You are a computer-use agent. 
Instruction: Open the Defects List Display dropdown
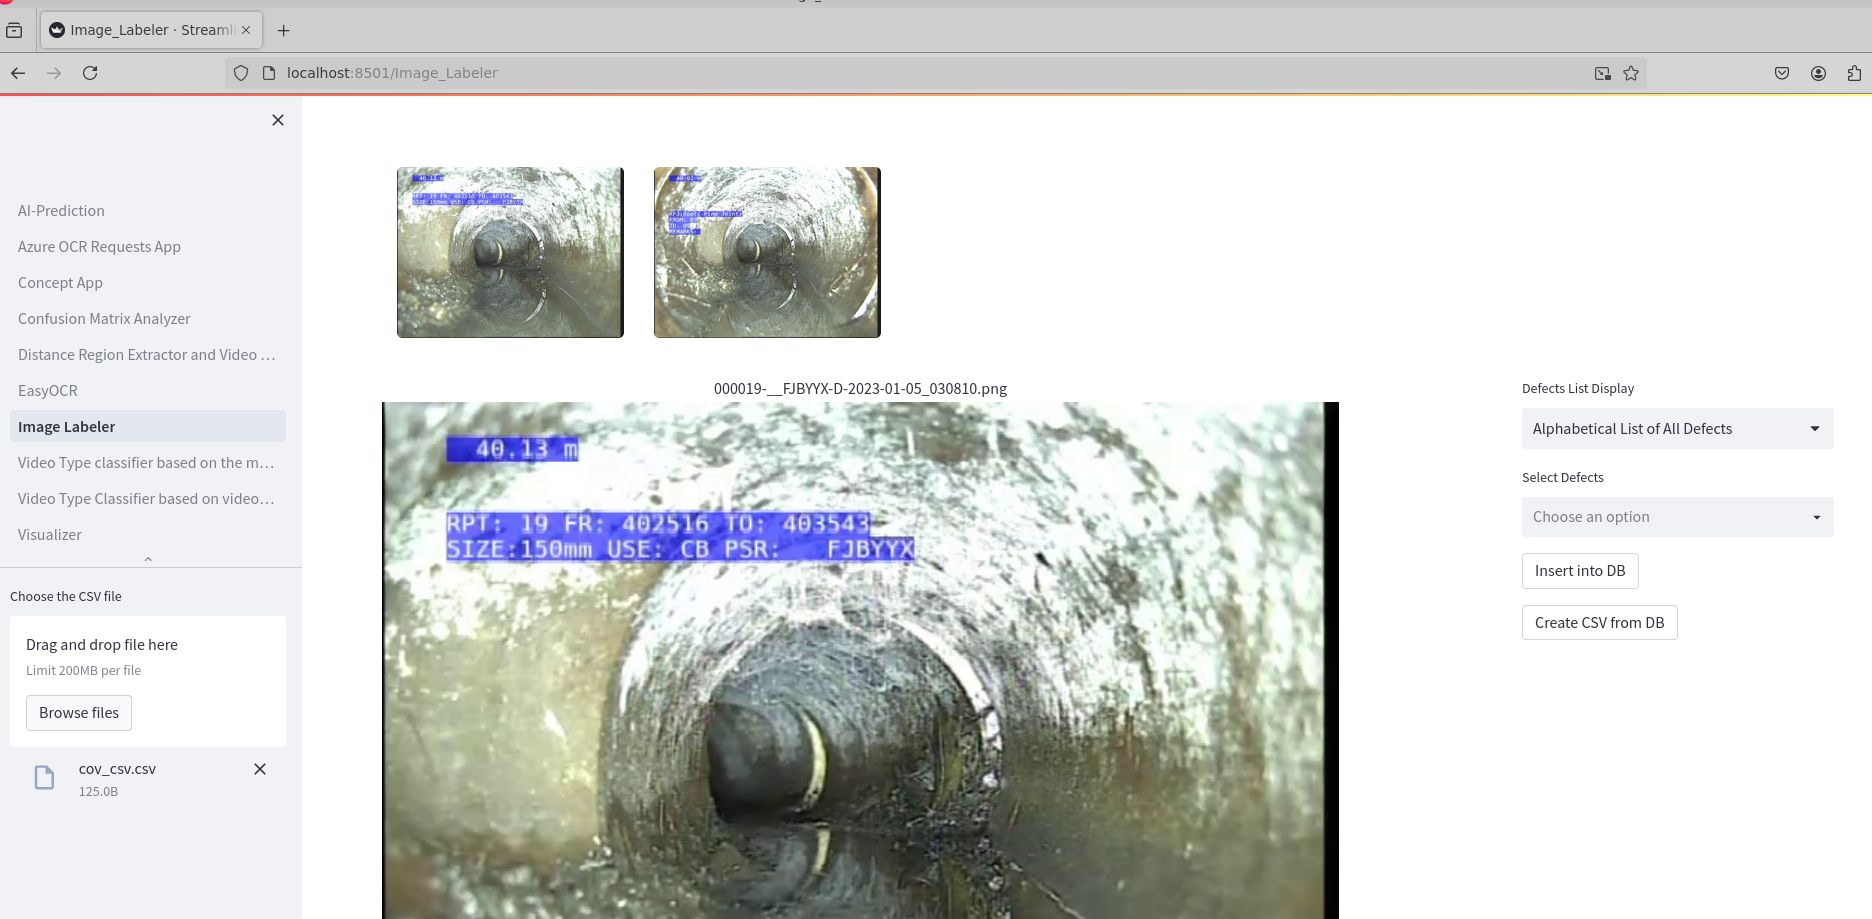coord(1677,428)
